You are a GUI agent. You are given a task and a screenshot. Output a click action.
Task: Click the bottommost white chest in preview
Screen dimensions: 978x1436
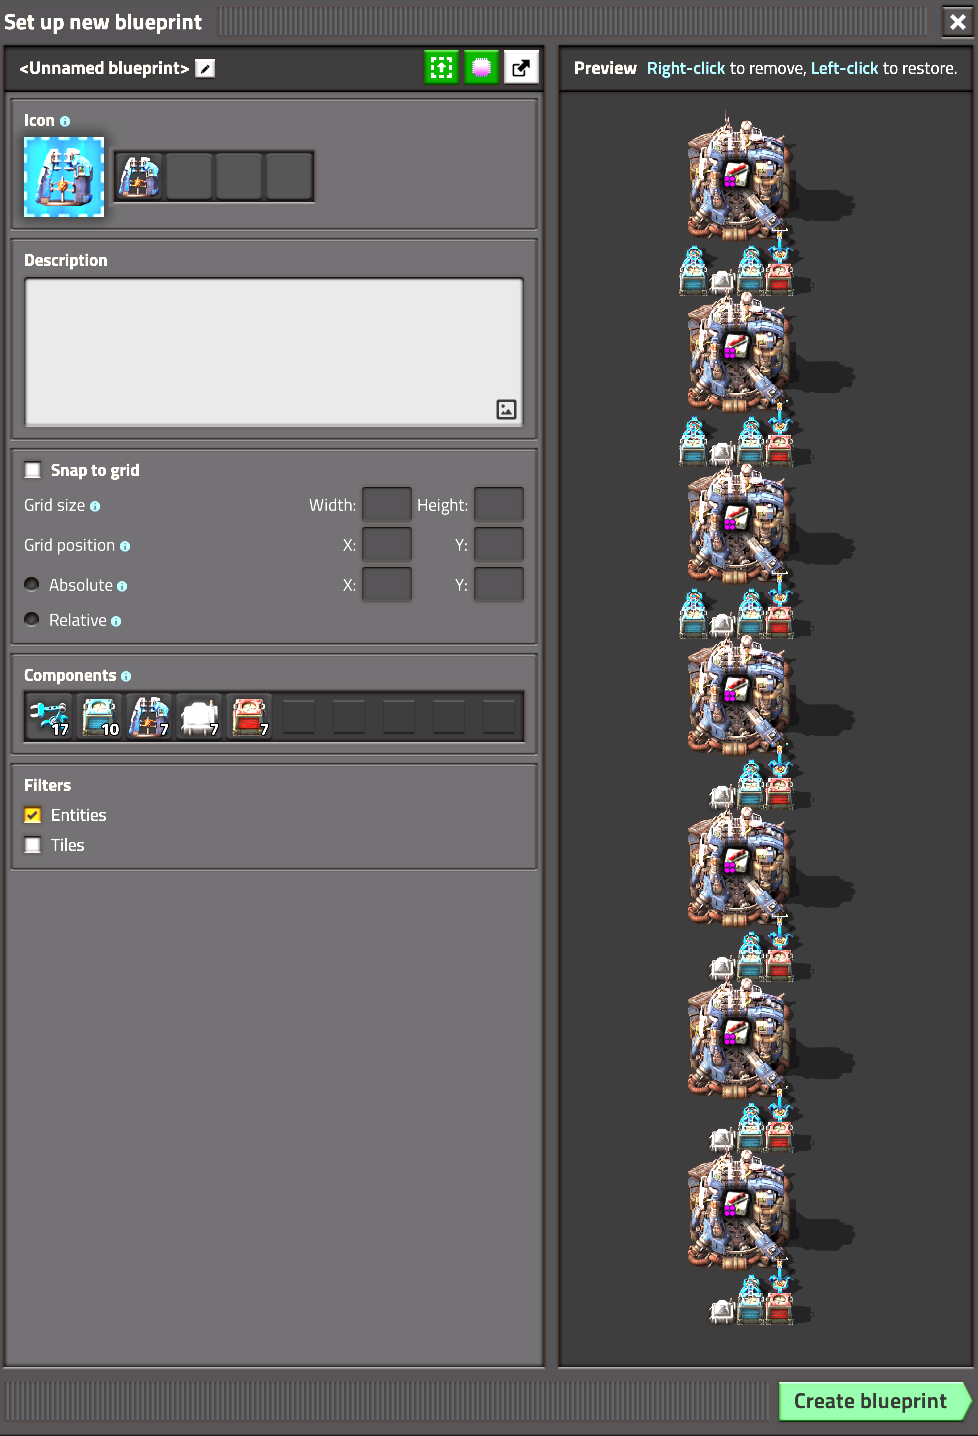pos(722,1310)
